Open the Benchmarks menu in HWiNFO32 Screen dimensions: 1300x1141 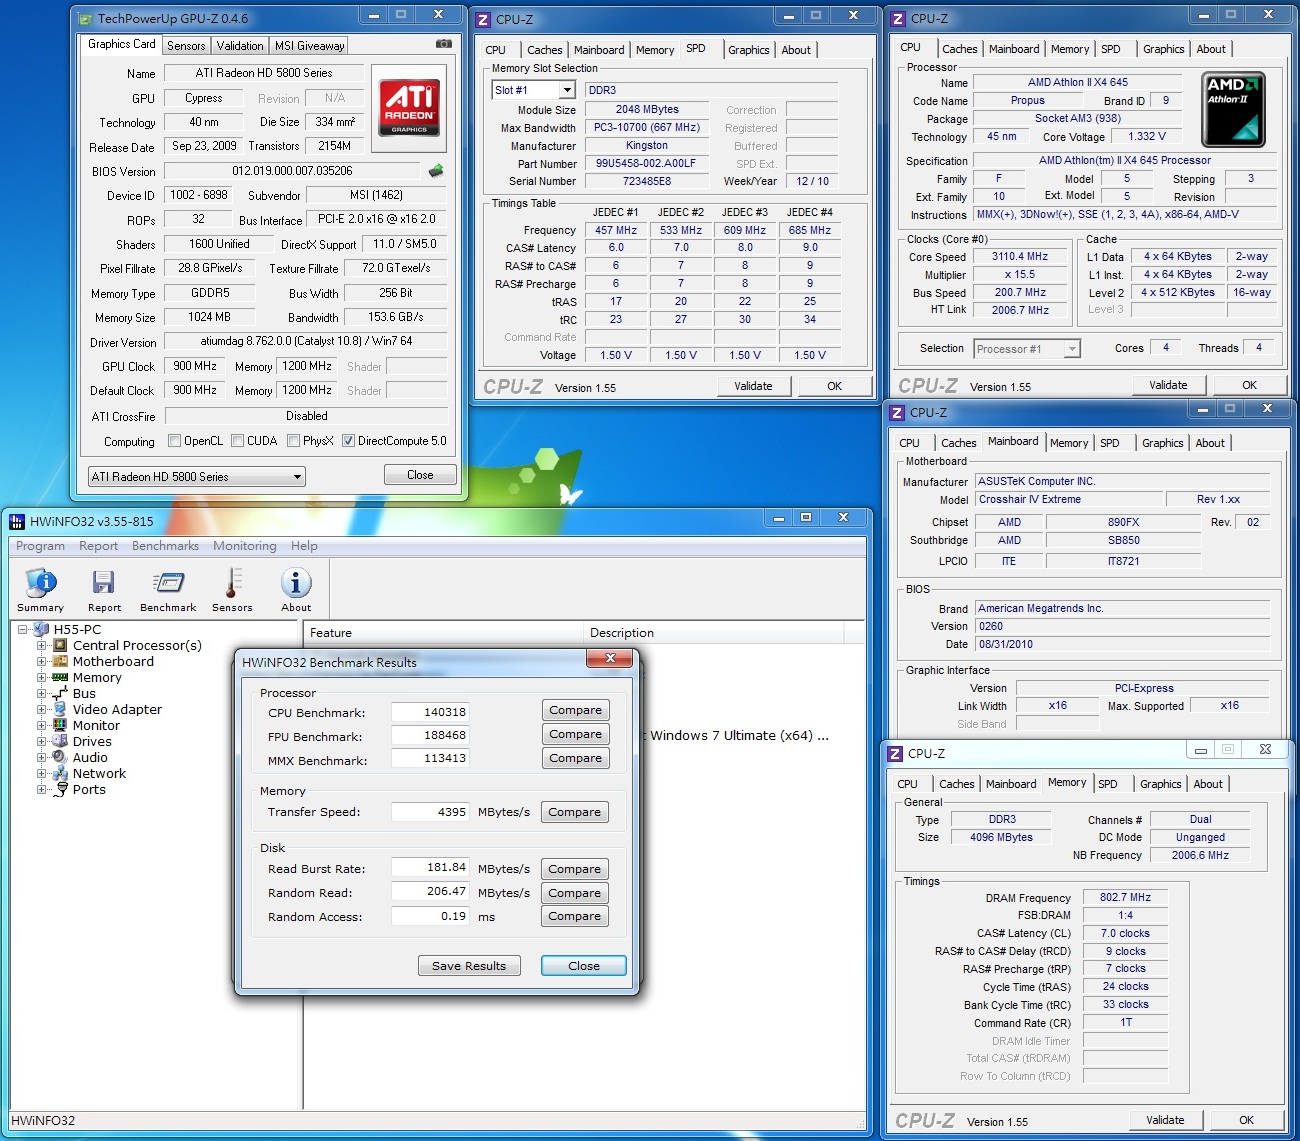tap(165, 546)
